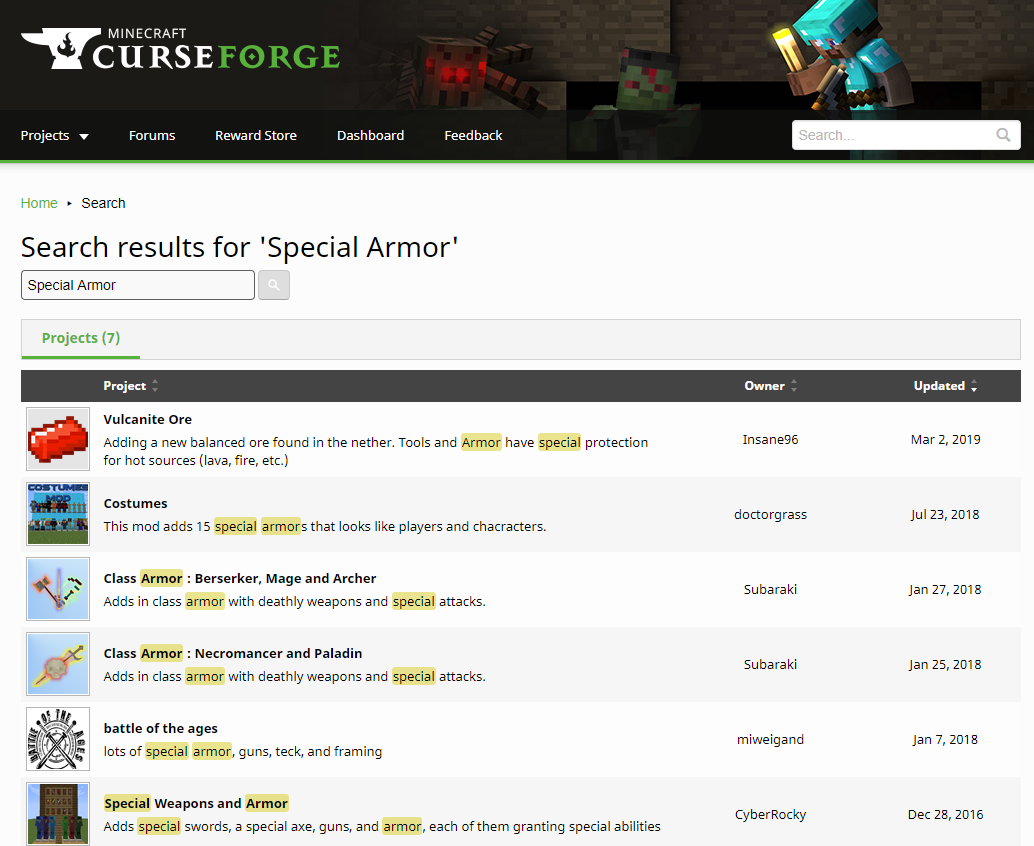Click the Jul 23, 2018 updated date
This screenshot has height=846, width=1034.
946,514
